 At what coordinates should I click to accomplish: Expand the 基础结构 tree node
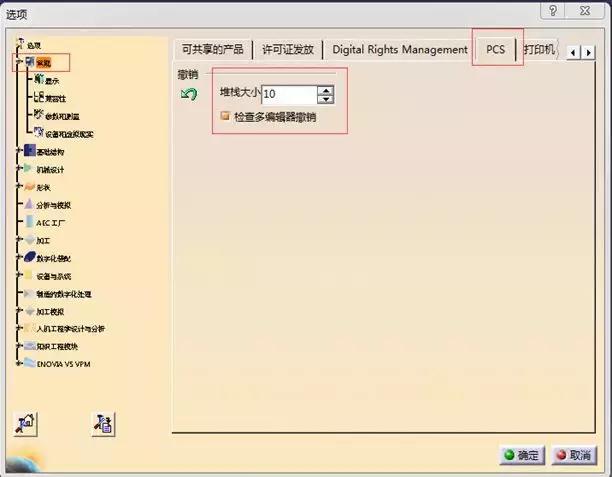tap(18, 150)
